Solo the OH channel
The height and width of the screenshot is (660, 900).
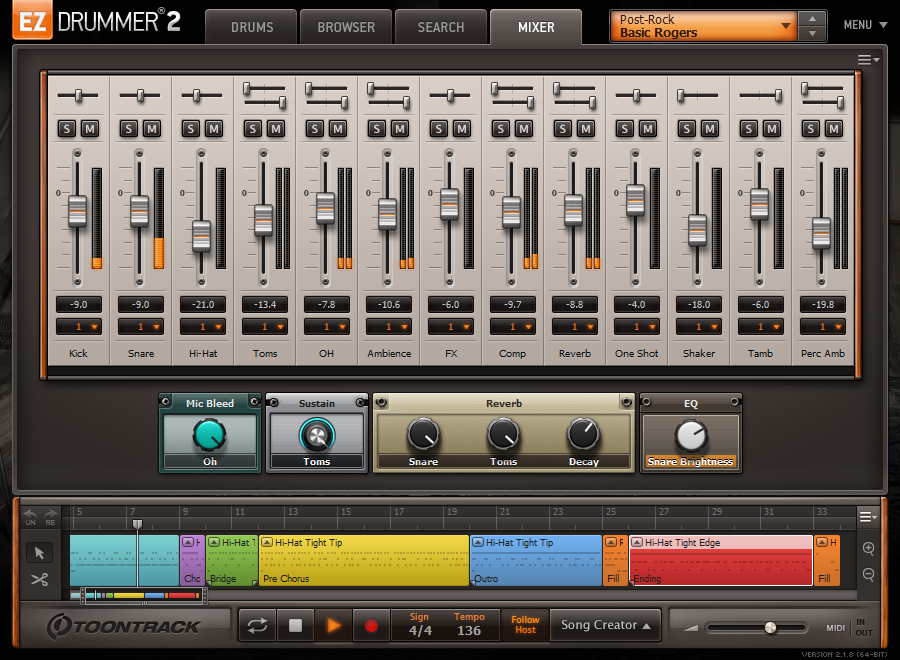click(315, 129)
